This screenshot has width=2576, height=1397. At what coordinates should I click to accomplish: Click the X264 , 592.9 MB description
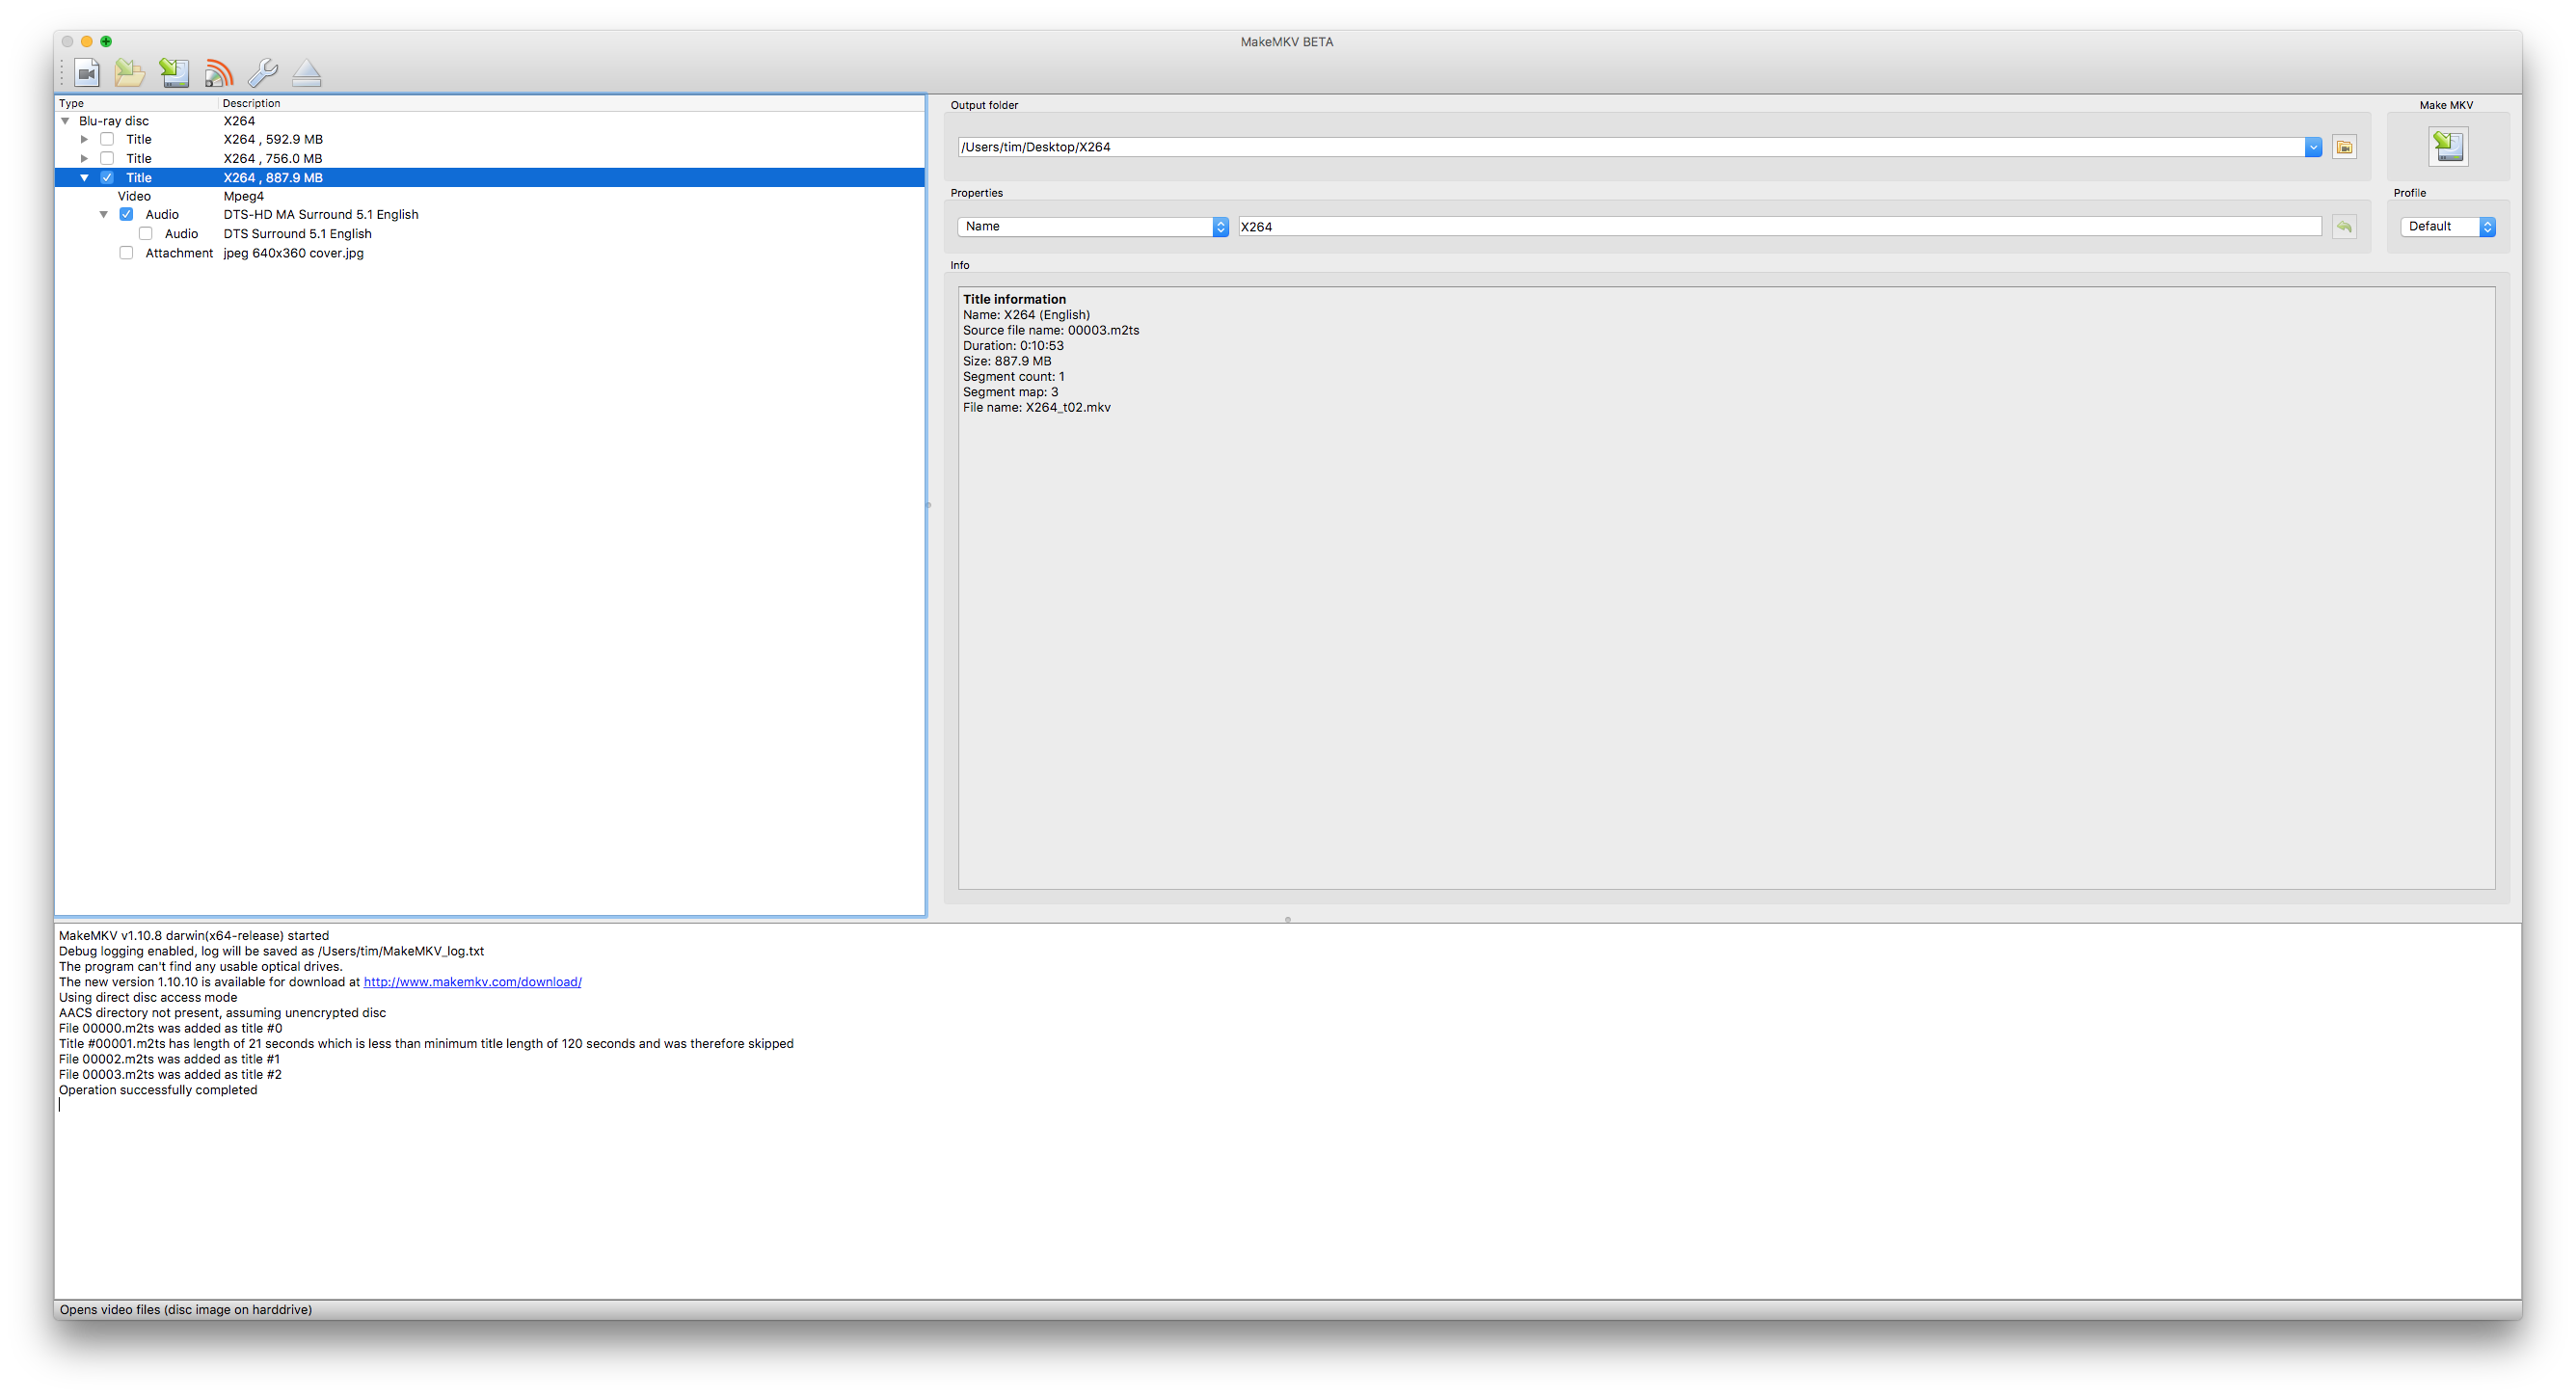(x=272, y=139)
